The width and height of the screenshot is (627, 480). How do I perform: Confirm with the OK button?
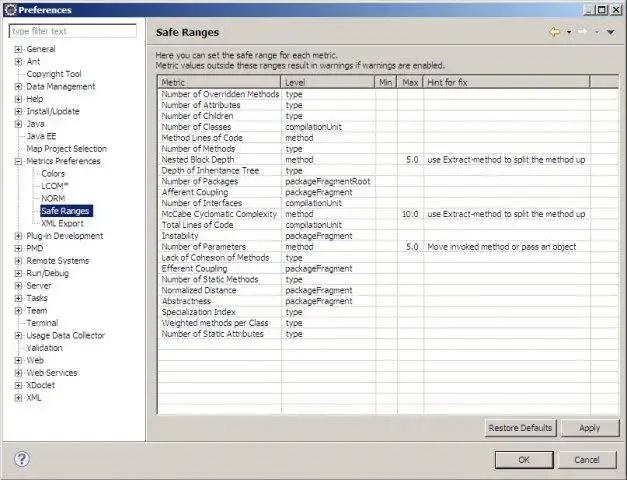pyautogui.click(x=524, y=460)
